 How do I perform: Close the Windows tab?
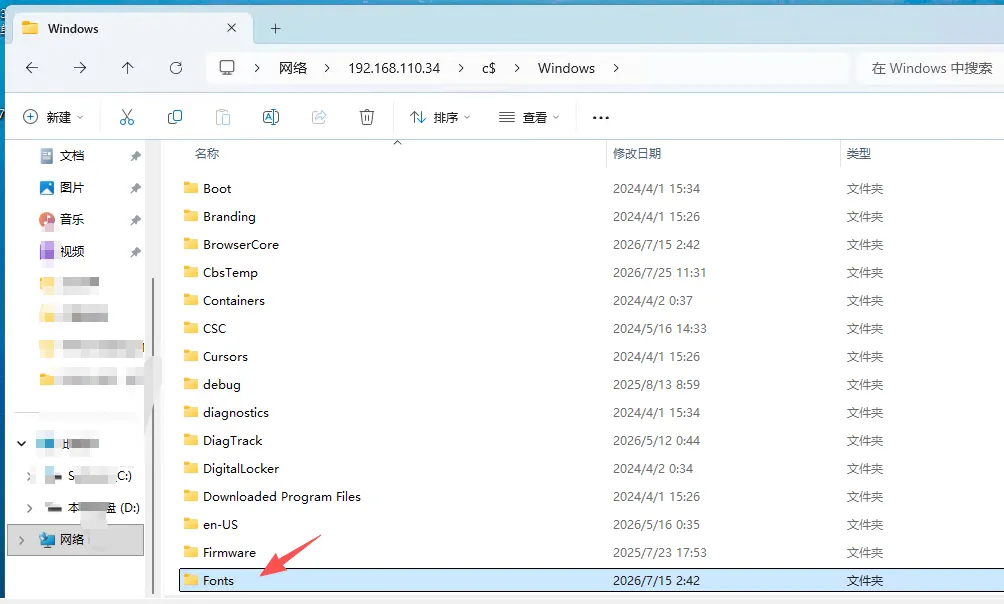(232, 28)
